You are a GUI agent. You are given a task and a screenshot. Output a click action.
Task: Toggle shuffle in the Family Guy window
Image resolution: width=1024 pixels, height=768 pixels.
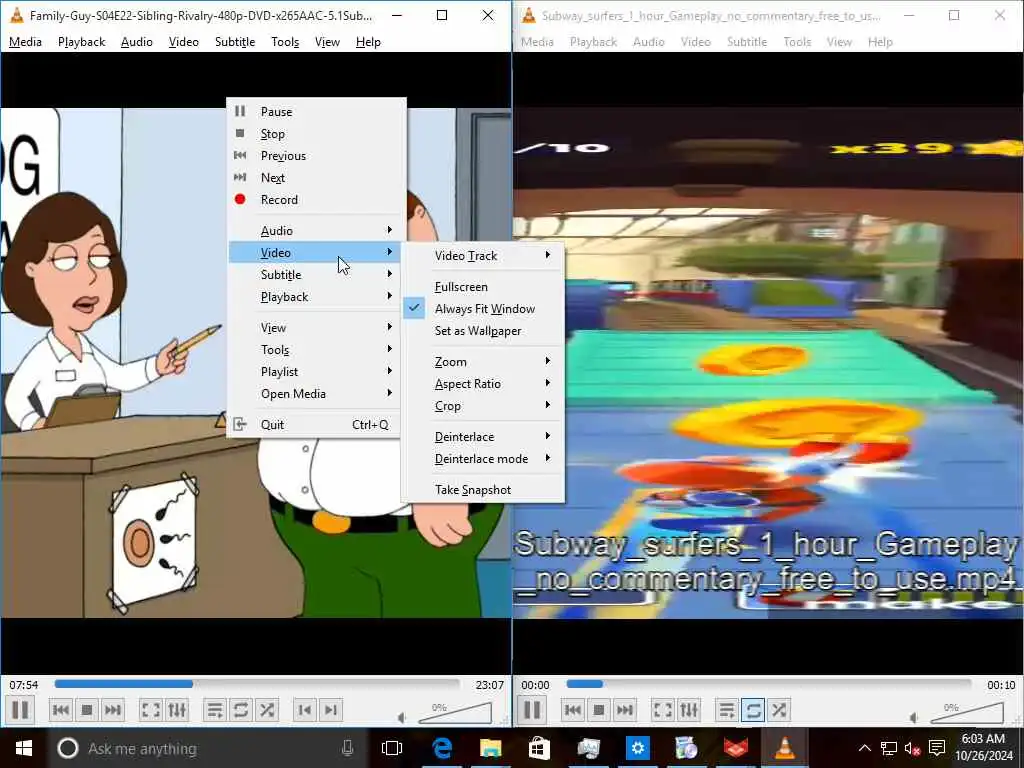[267, 710]
